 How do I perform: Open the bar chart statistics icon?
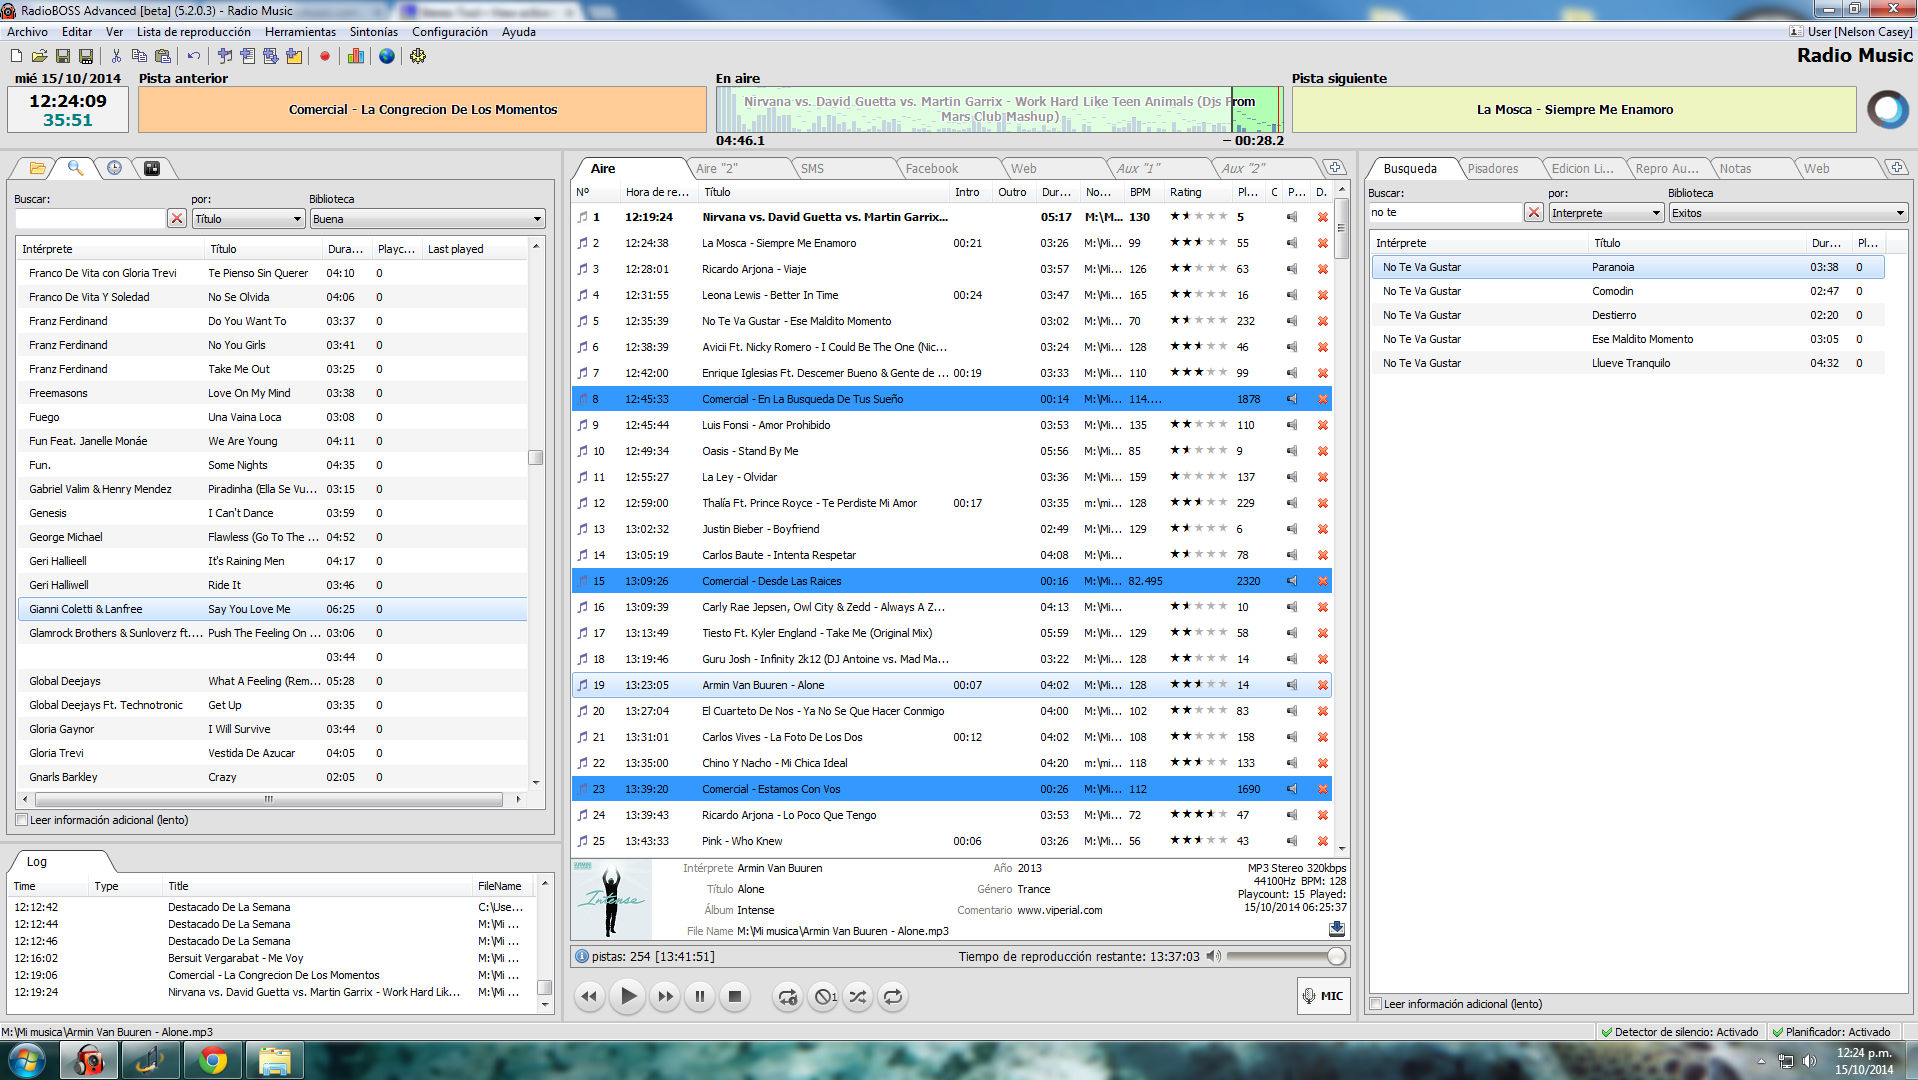coord(356,56)
